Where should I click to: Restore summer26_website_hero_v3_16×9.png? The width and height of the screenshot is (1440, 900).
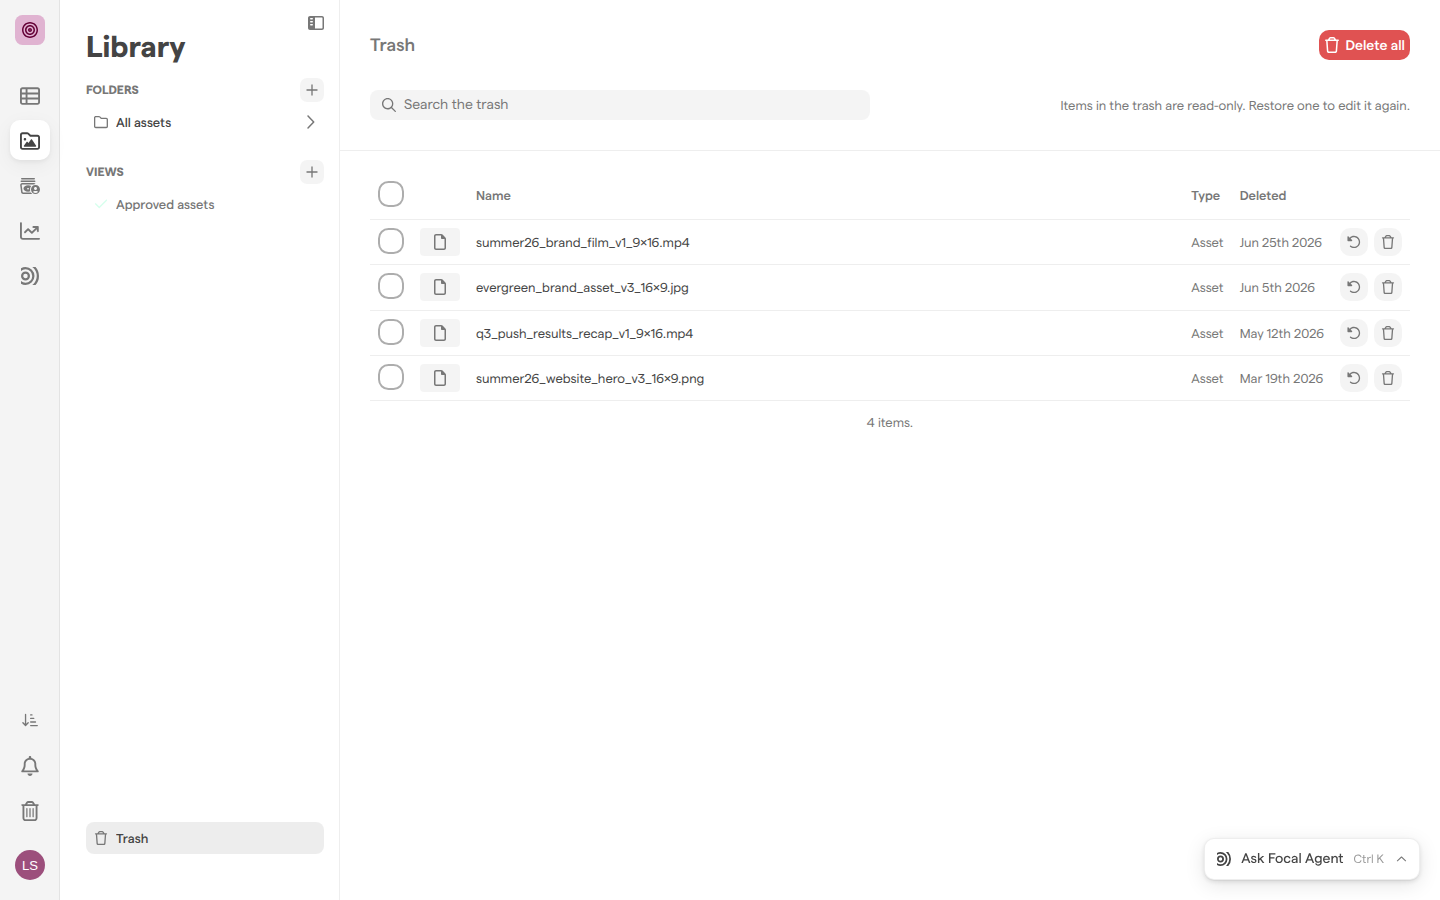[1353, 378]
